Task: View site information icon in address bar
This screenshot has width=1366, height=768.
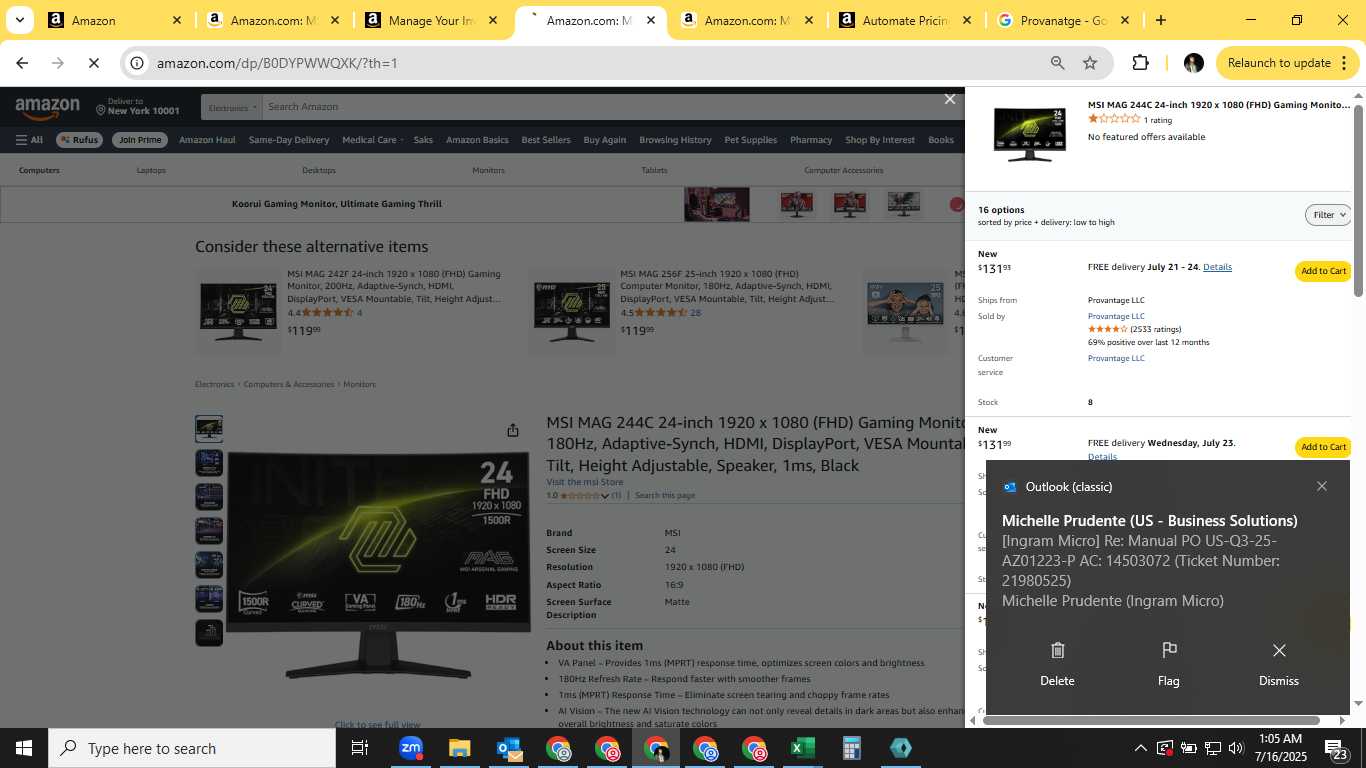Action: click(138, 63)
